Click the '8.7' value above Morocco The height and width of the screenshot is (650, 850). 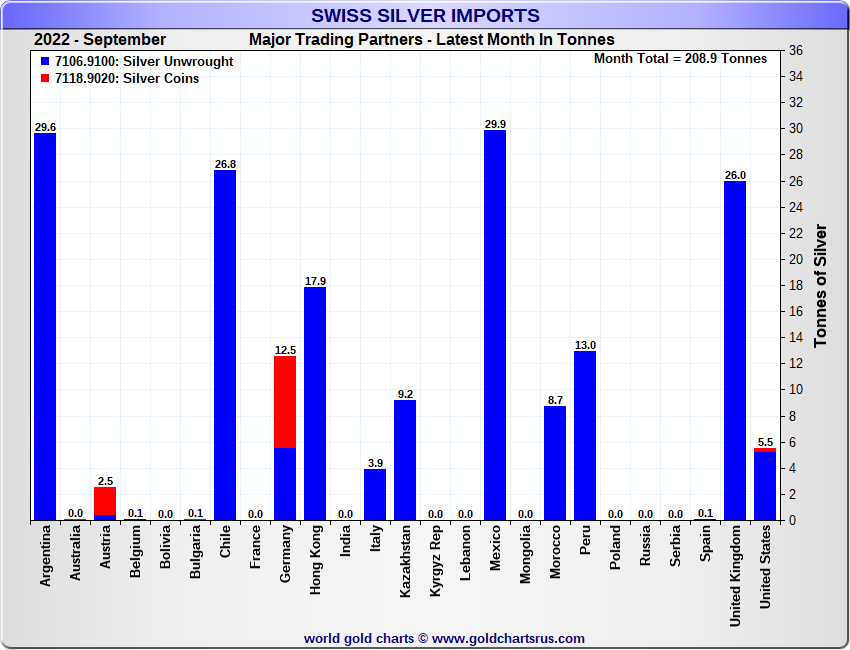coord(555,400)
